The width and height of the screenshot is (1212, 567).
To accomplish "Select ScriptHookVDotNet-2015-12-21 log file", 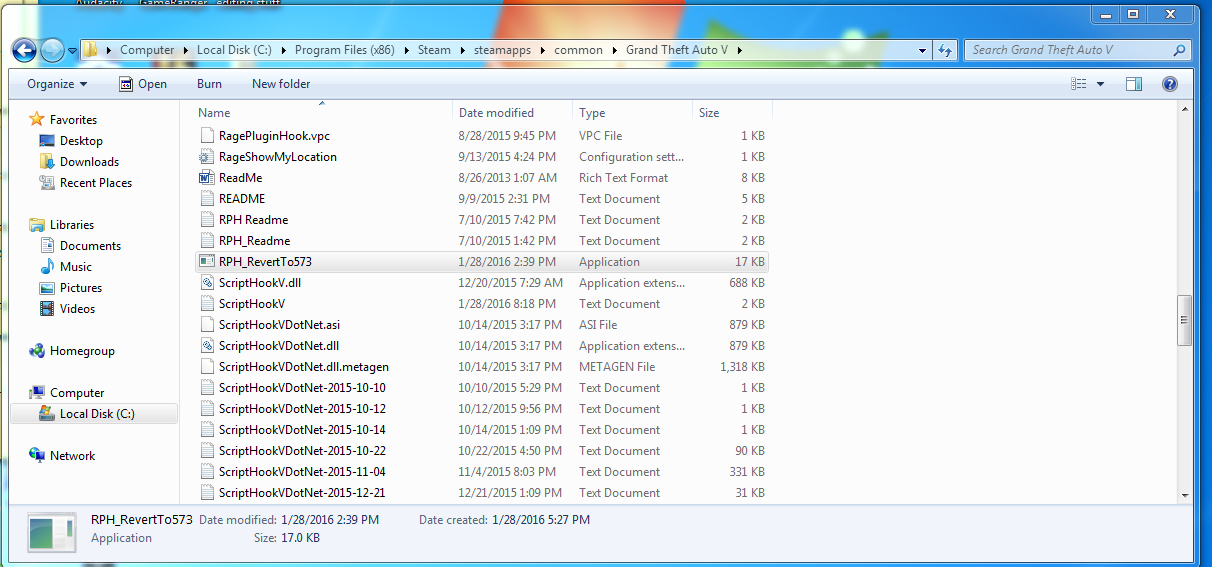I will 484,492.
